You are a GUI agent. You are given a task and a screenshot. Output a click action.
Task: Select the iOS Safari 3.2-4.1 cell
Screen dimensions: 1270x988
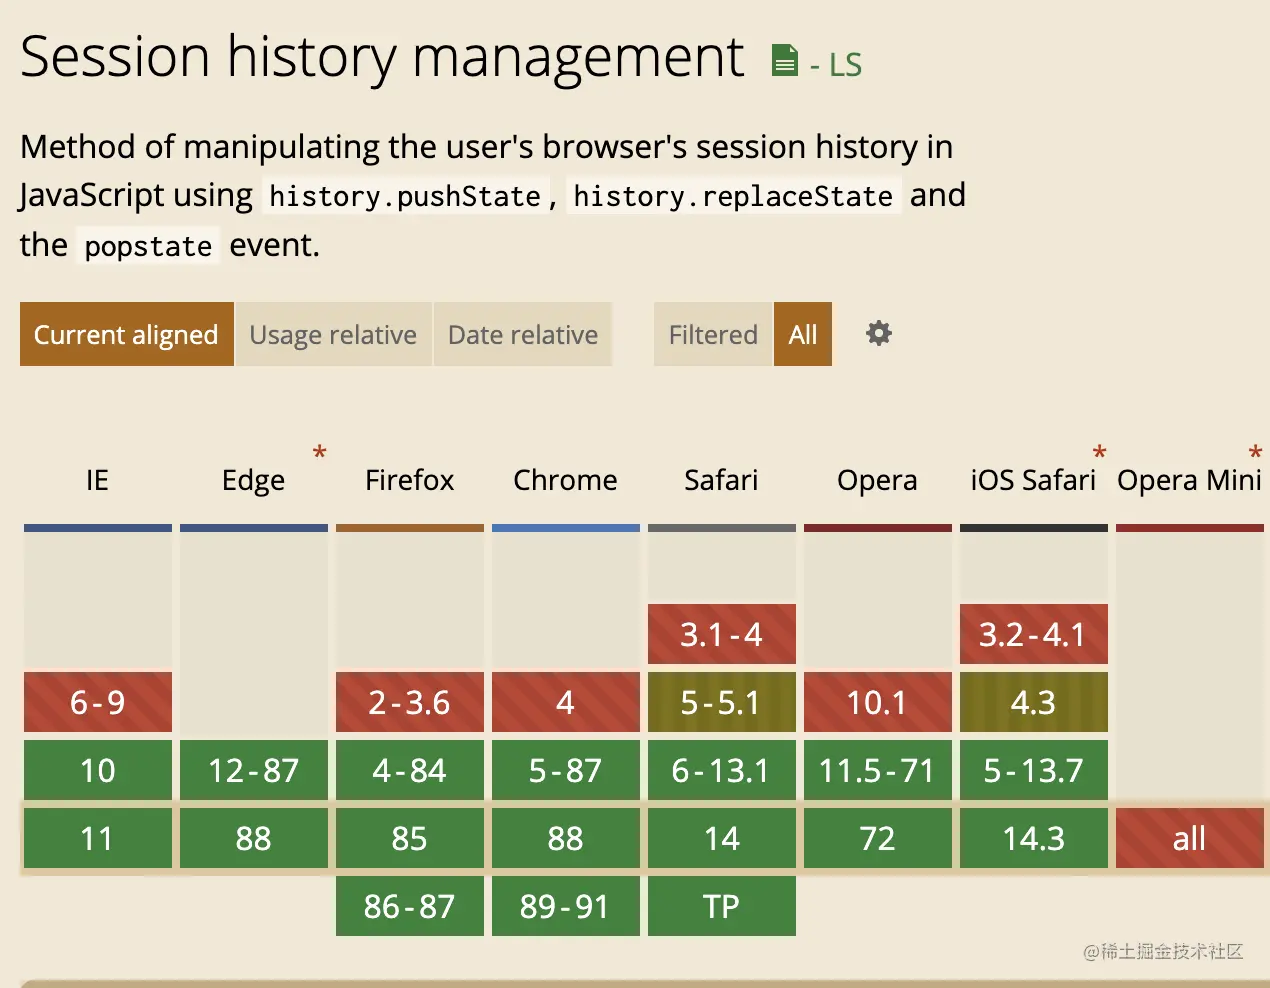click(x=1034, y=634)
